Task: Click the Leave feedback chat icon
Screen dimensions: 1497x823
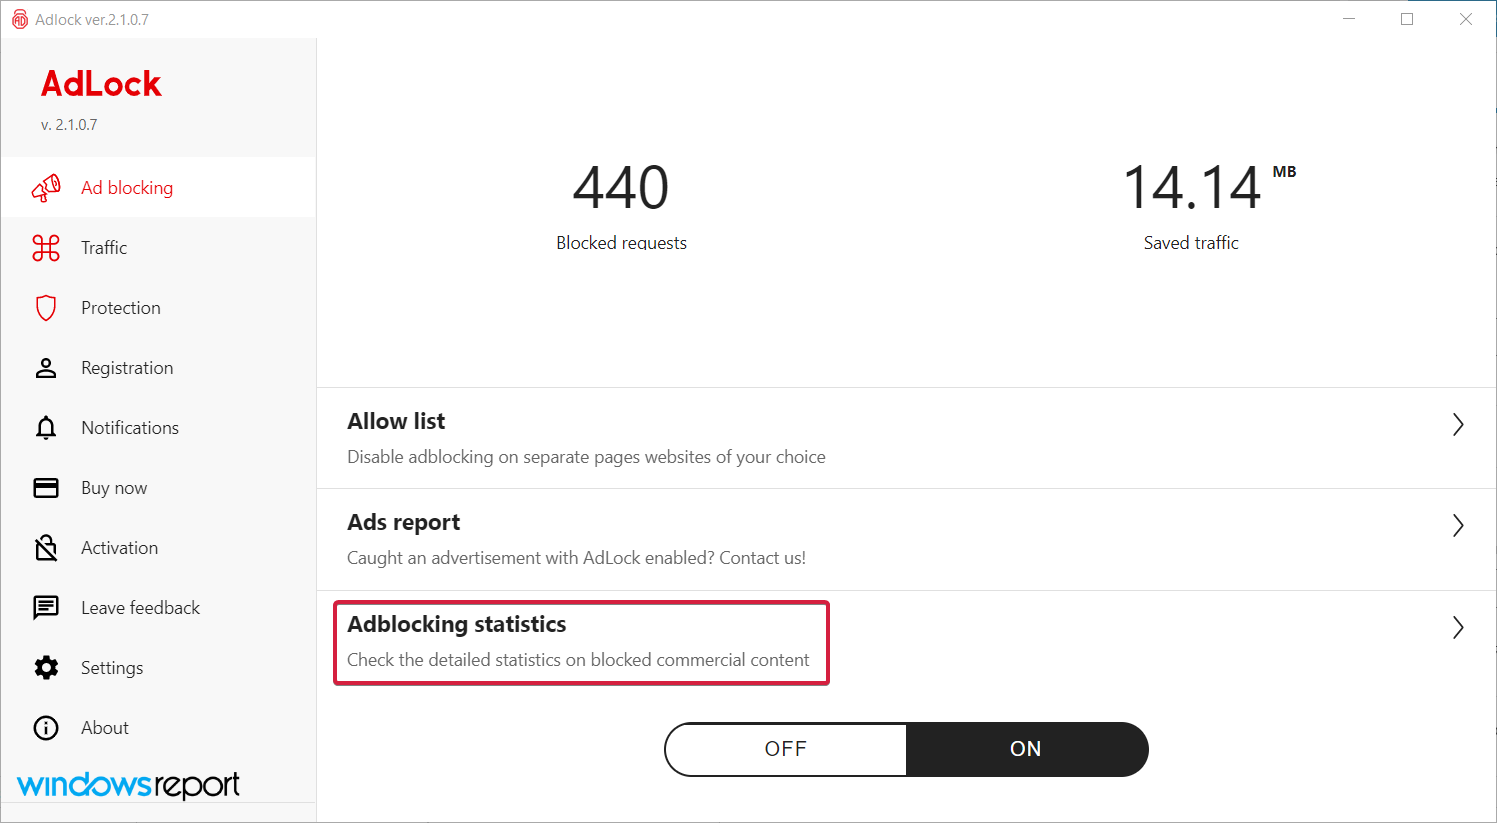Action: 46,608
